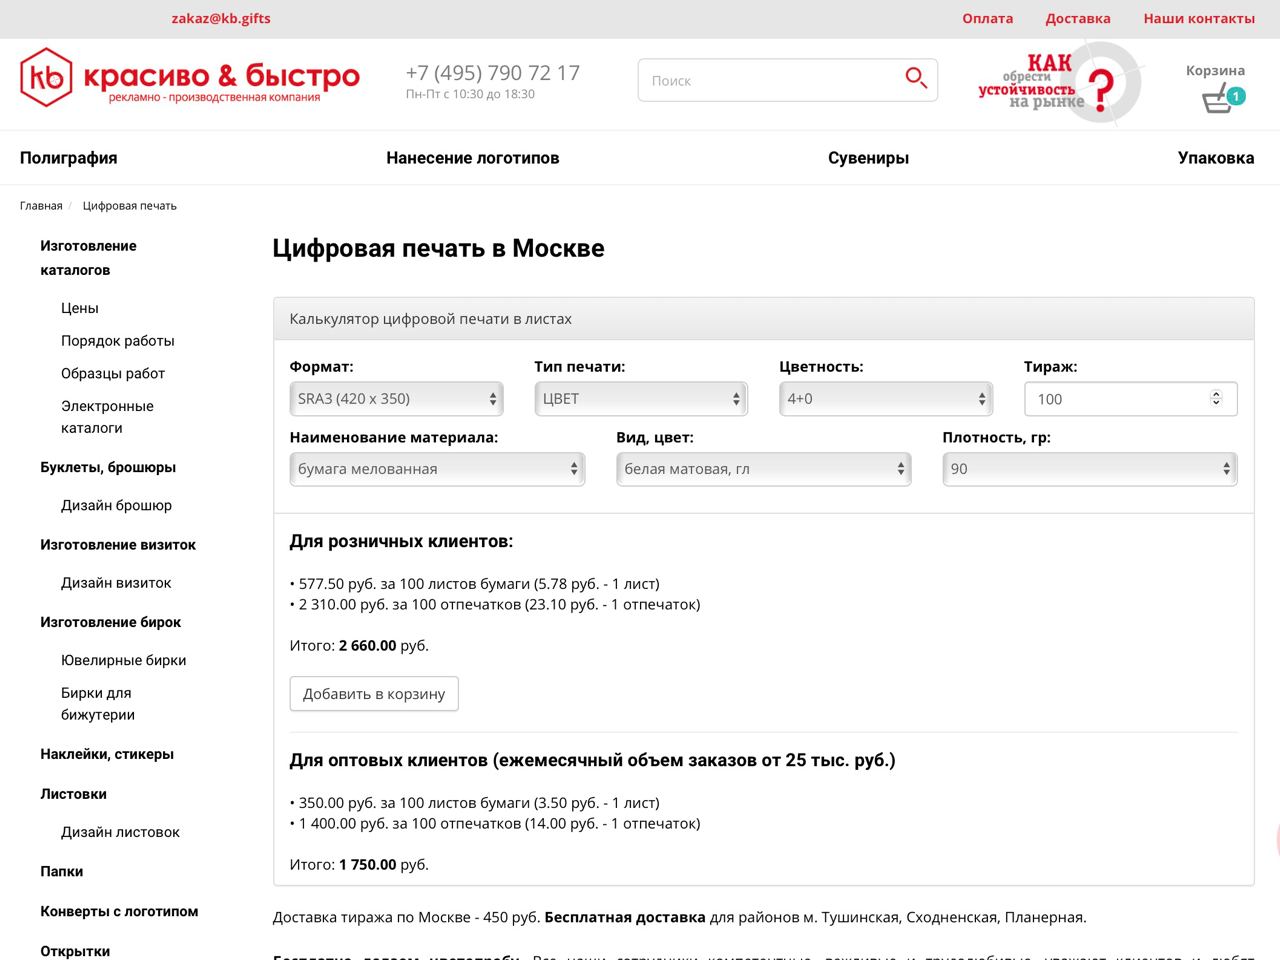Viewport: 1280px width, 960px height.
Task: Open the Плотность, гр dropdown
Action: [x=1090, y=469]
